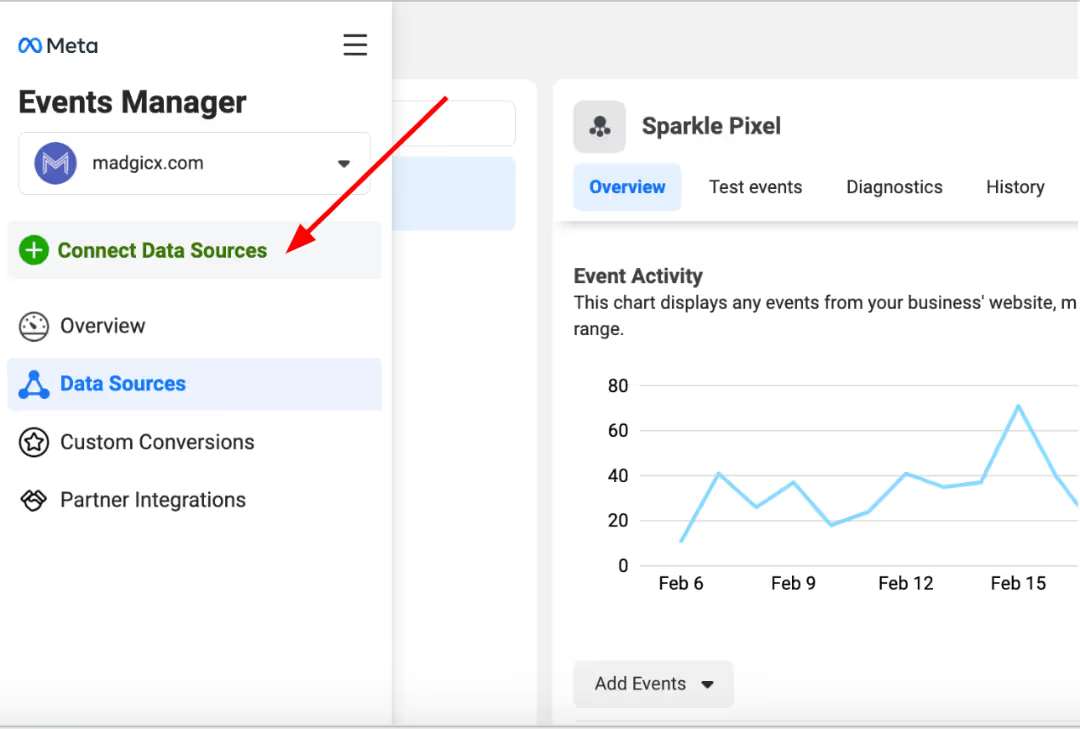This screenshot has height=729, width=1080.
Task: Click the Event Activity heading
Action: (638, 276)
